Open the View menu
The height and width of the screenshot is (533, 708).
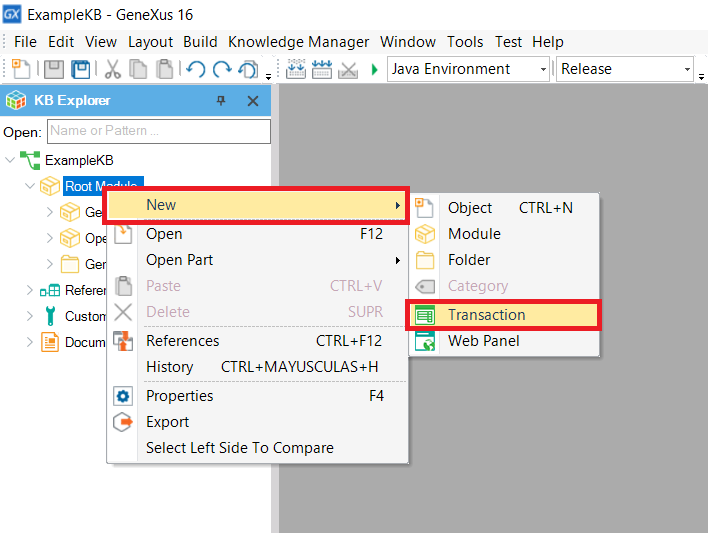coord(101,42)
